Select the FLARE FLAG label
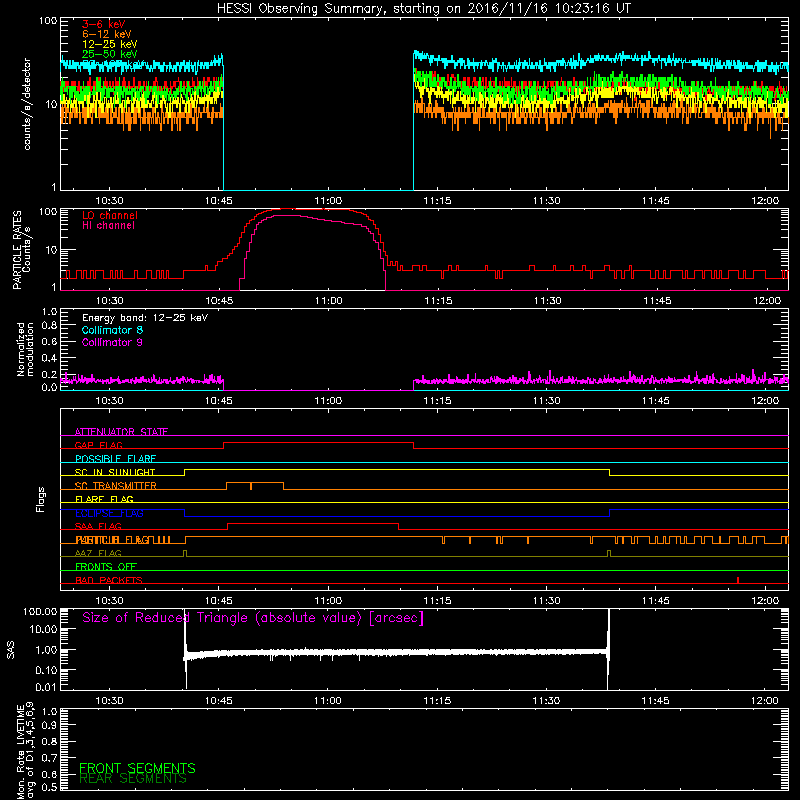 coord(104,499)
